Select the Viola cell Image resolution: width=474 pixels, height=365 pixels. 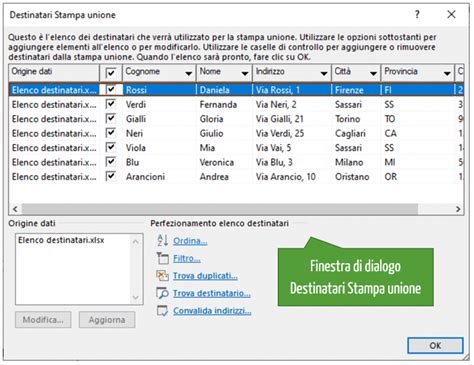pyautogui.click(x=159, y=148)
